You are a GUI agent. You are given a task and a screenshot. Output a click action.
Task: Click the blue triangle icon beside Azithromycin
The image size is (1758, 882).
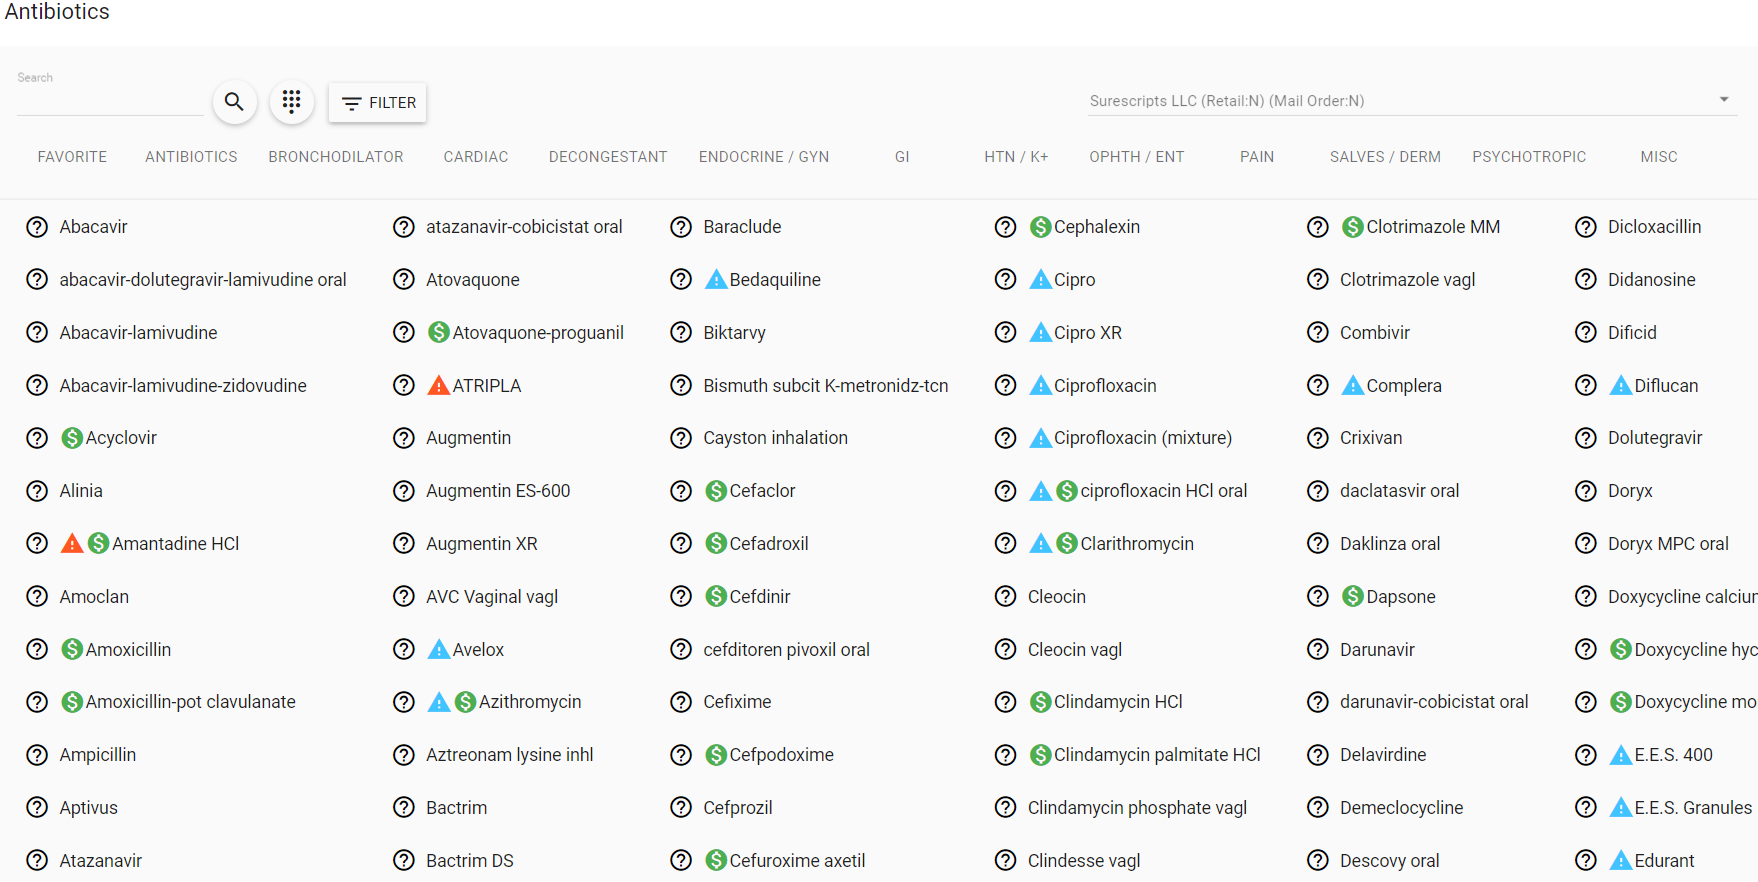pyautogui.click(x=438, y=702)
